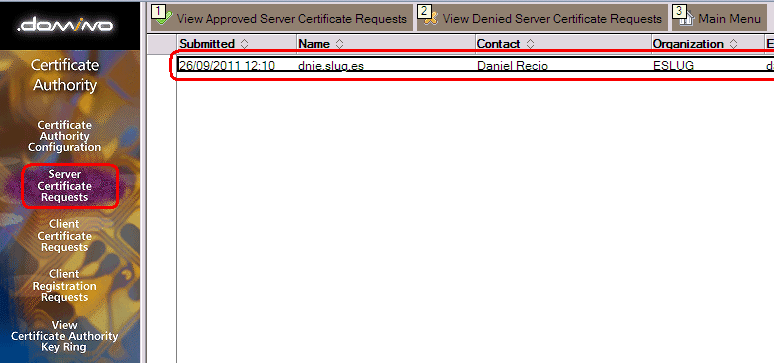774x363 pixels.
Task: Click the Name column header
Action: [386, 44]
